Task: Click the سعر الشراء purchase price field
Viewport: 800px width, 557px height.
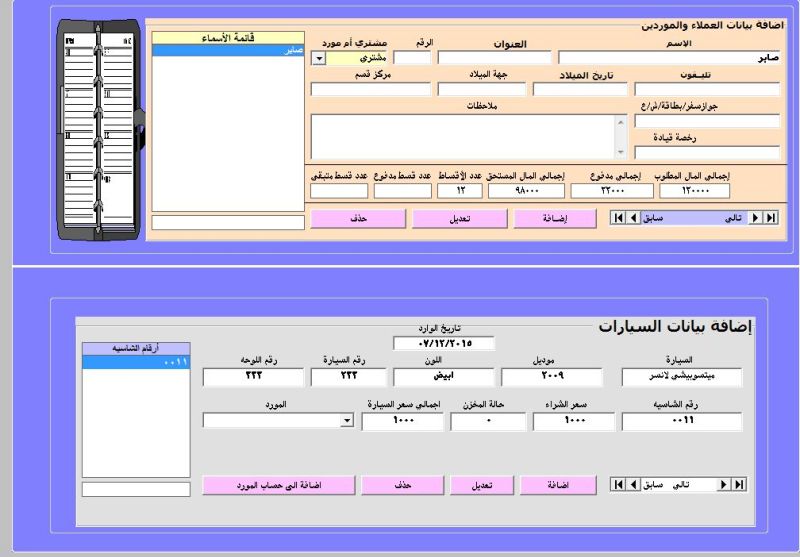Action: [574, 421]
